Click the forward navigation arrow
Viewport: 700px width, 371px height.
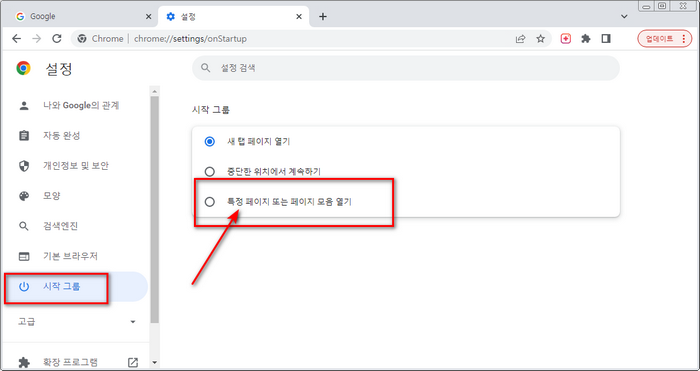tap(37, 39)
